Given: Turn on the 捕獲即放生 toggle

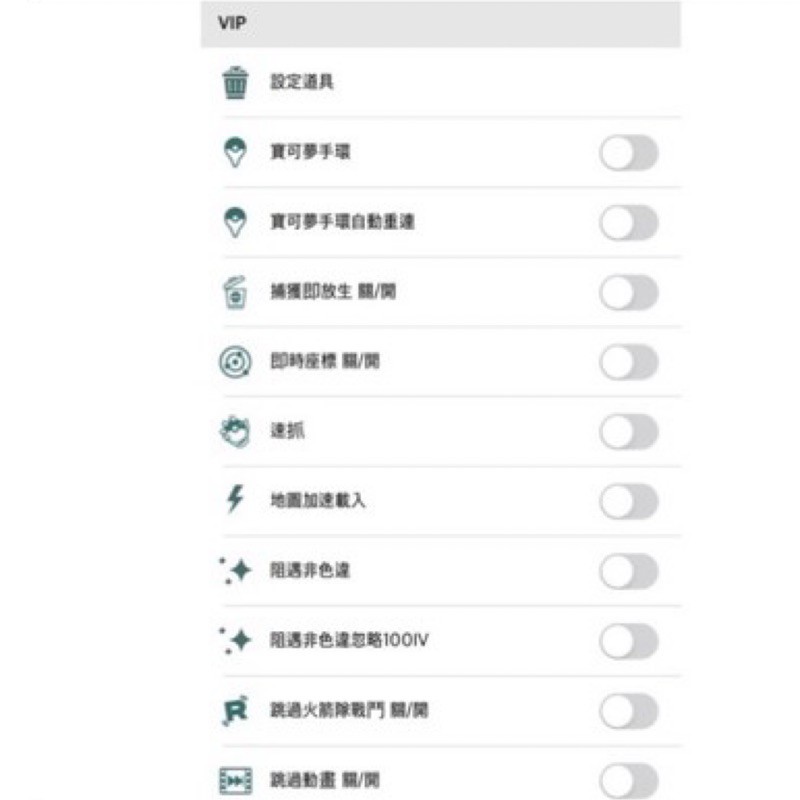Looking at the screenshot, I should 629,292.
